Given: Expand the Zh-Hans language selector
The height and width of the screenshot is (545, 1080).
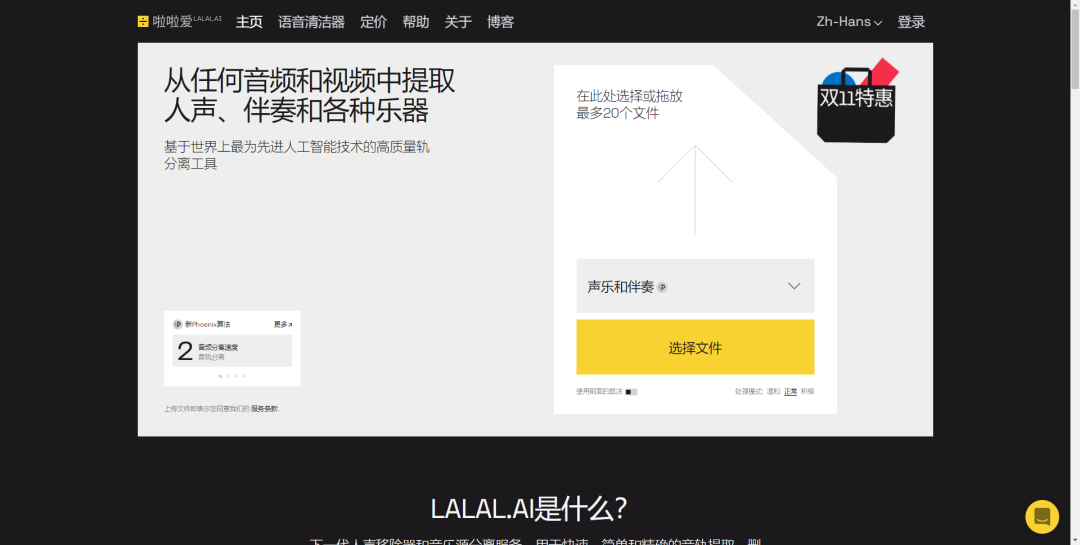Looking at the screenshot, I should tap(849, 22).
